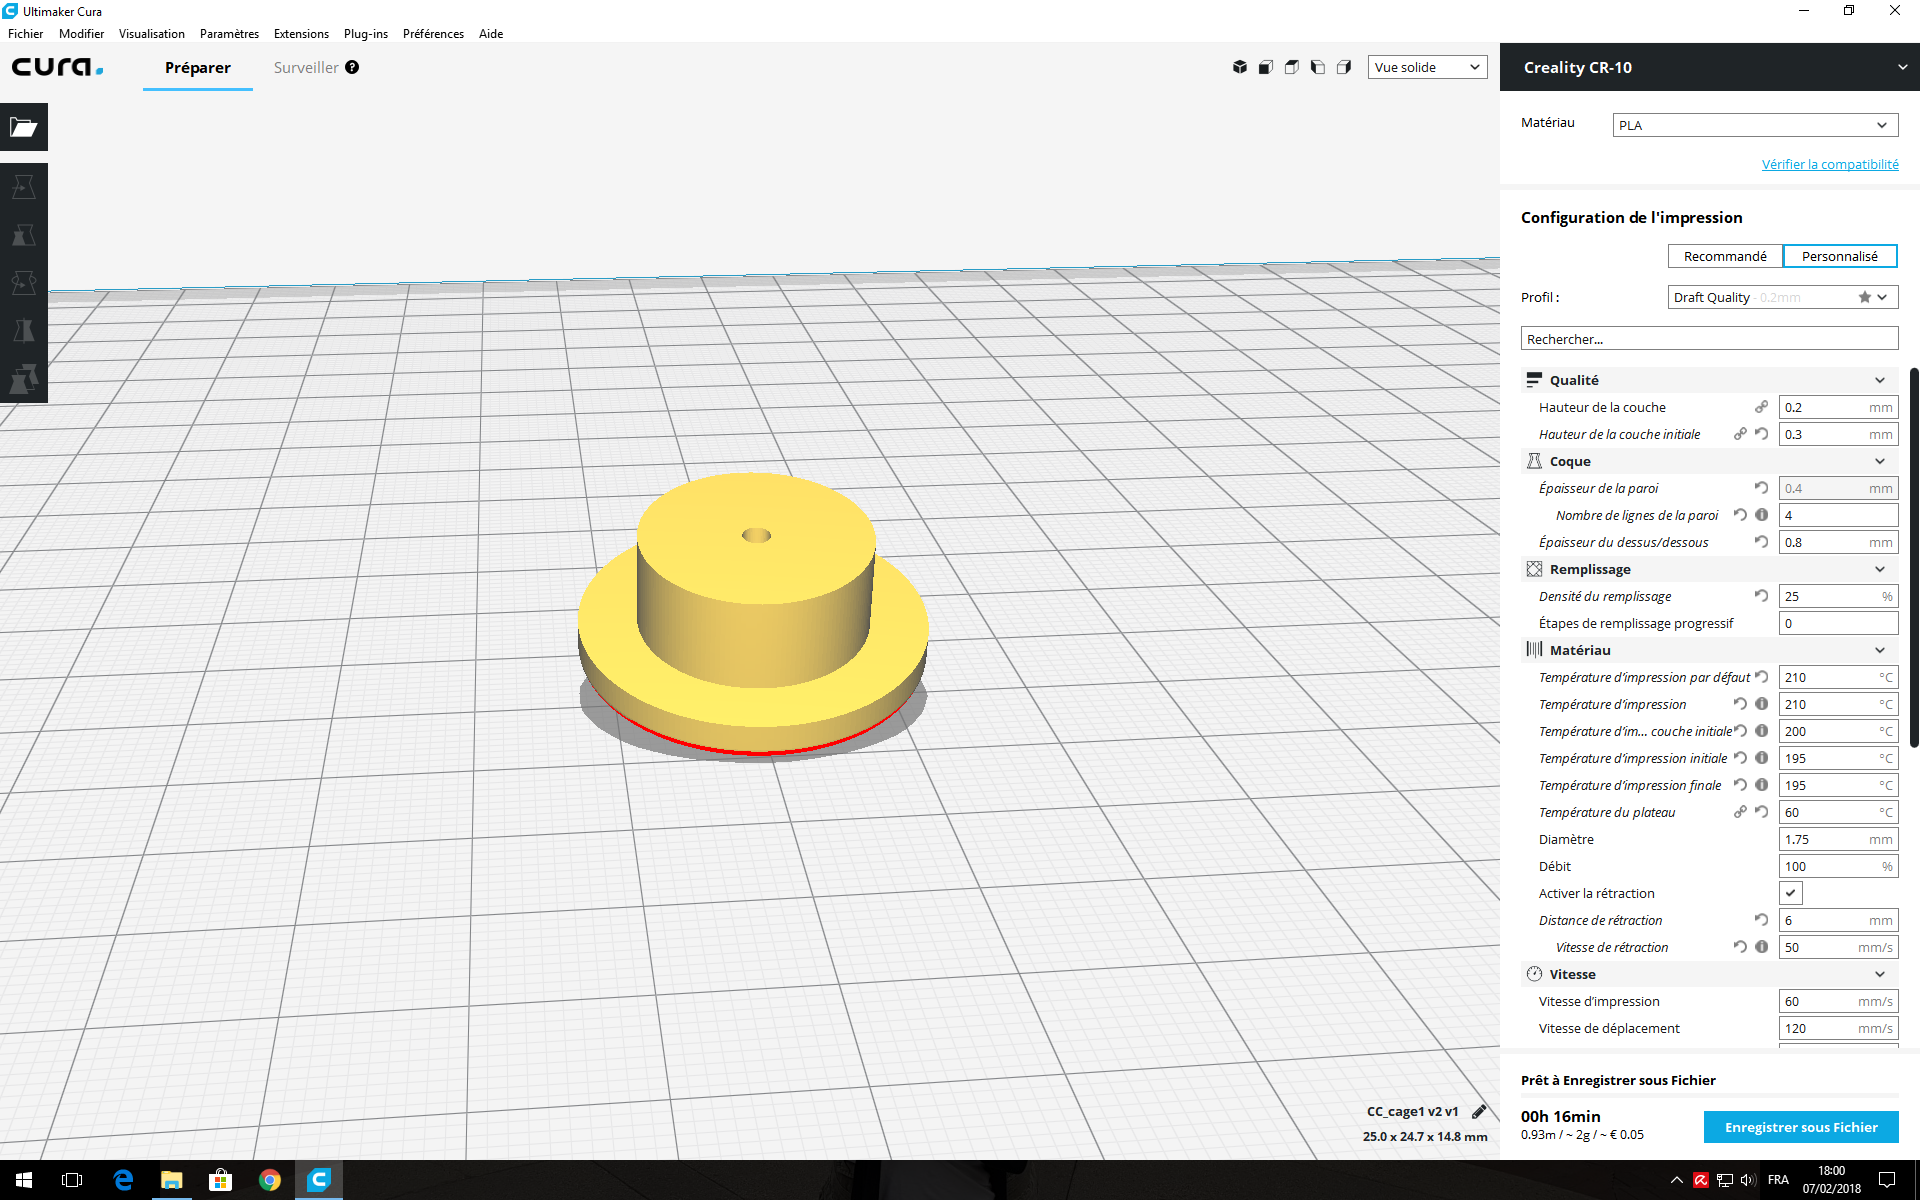Switch to Recommandé print setup mode
This screenshot has width=1920, height=1200.
(1725, 256)
